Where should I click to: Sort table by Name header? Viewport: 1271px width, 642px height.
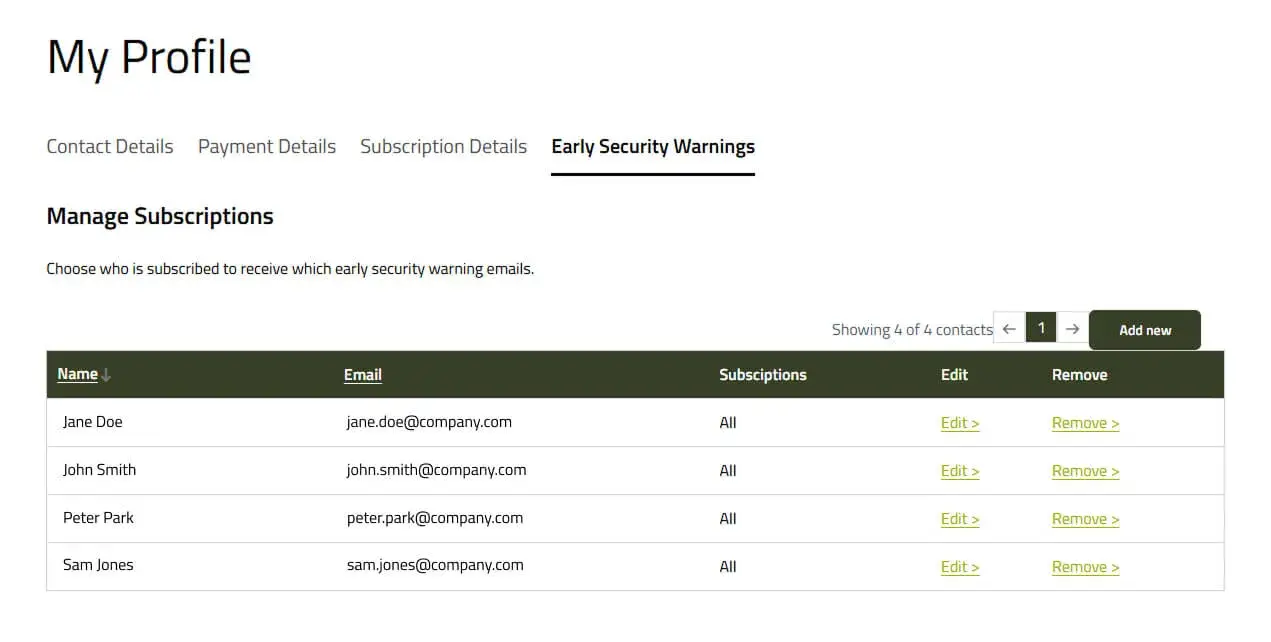pyautogui.click(x=77, y=374)
